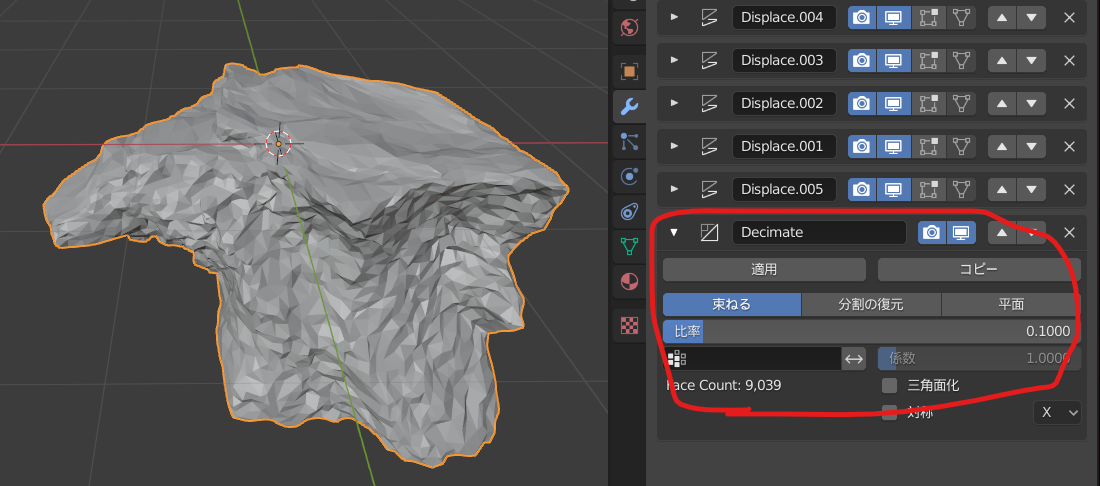Toggle cage editing for Displace.001
This screenshot has height=486, width=1100.
coord(962,147)
